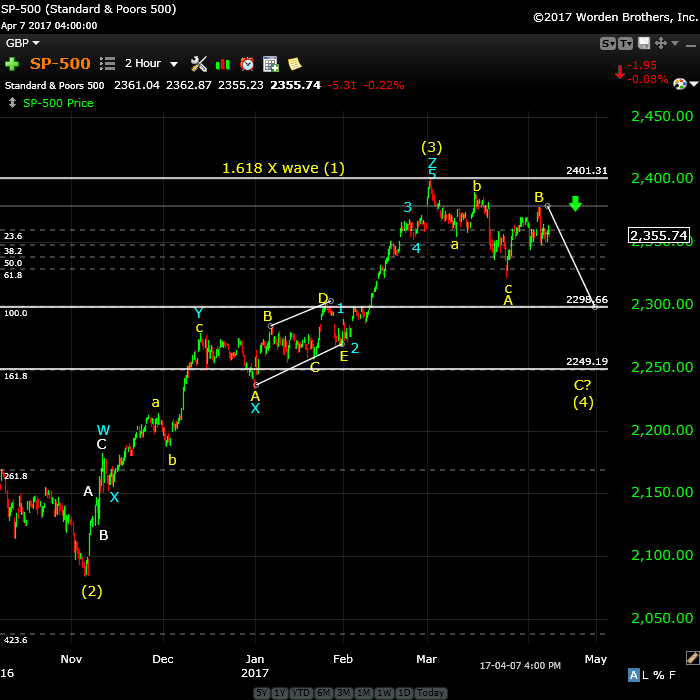Click the 161.8 Fibonacci level label
Image resolution: width=700 pixels, height=700 pixels.
[16, 376]
